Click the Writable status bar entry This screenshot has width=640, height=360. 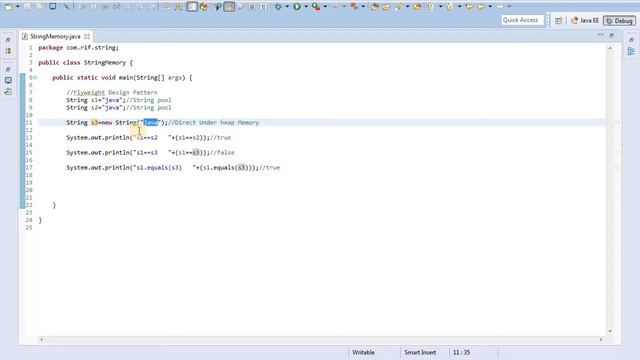pyautogui.click(x=363, y=352)
